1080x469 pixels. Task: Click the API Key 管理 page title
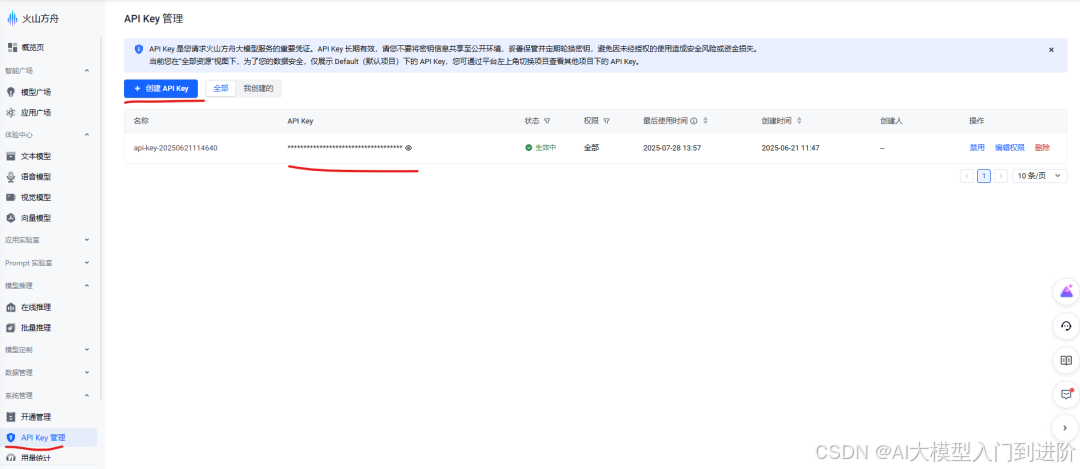click(154, 19)
